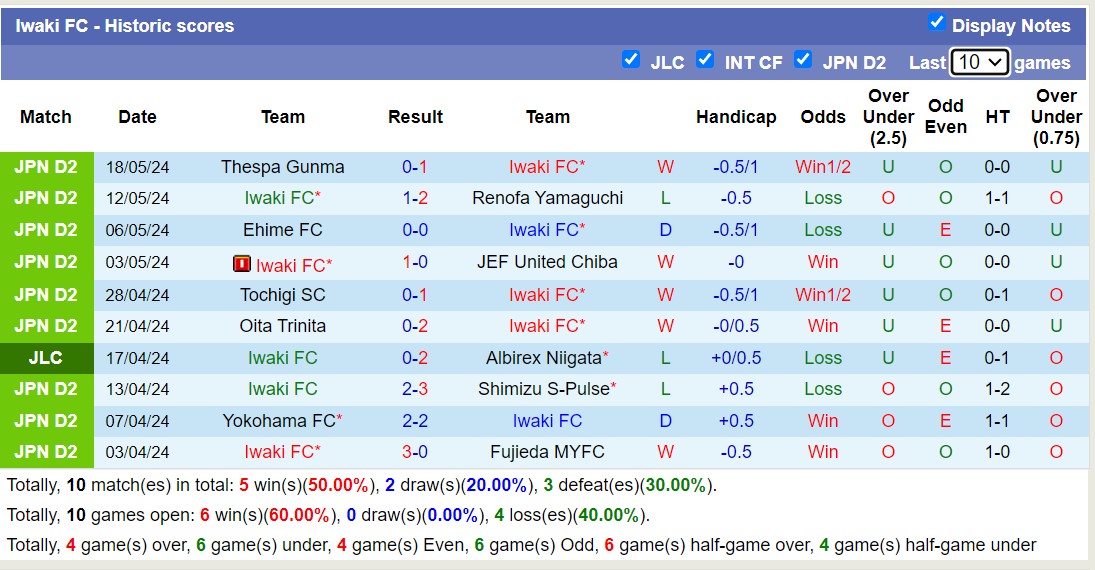Select the Handicap column header
The width and height of the screenshot is (1095, 570).
click(736, 117)
